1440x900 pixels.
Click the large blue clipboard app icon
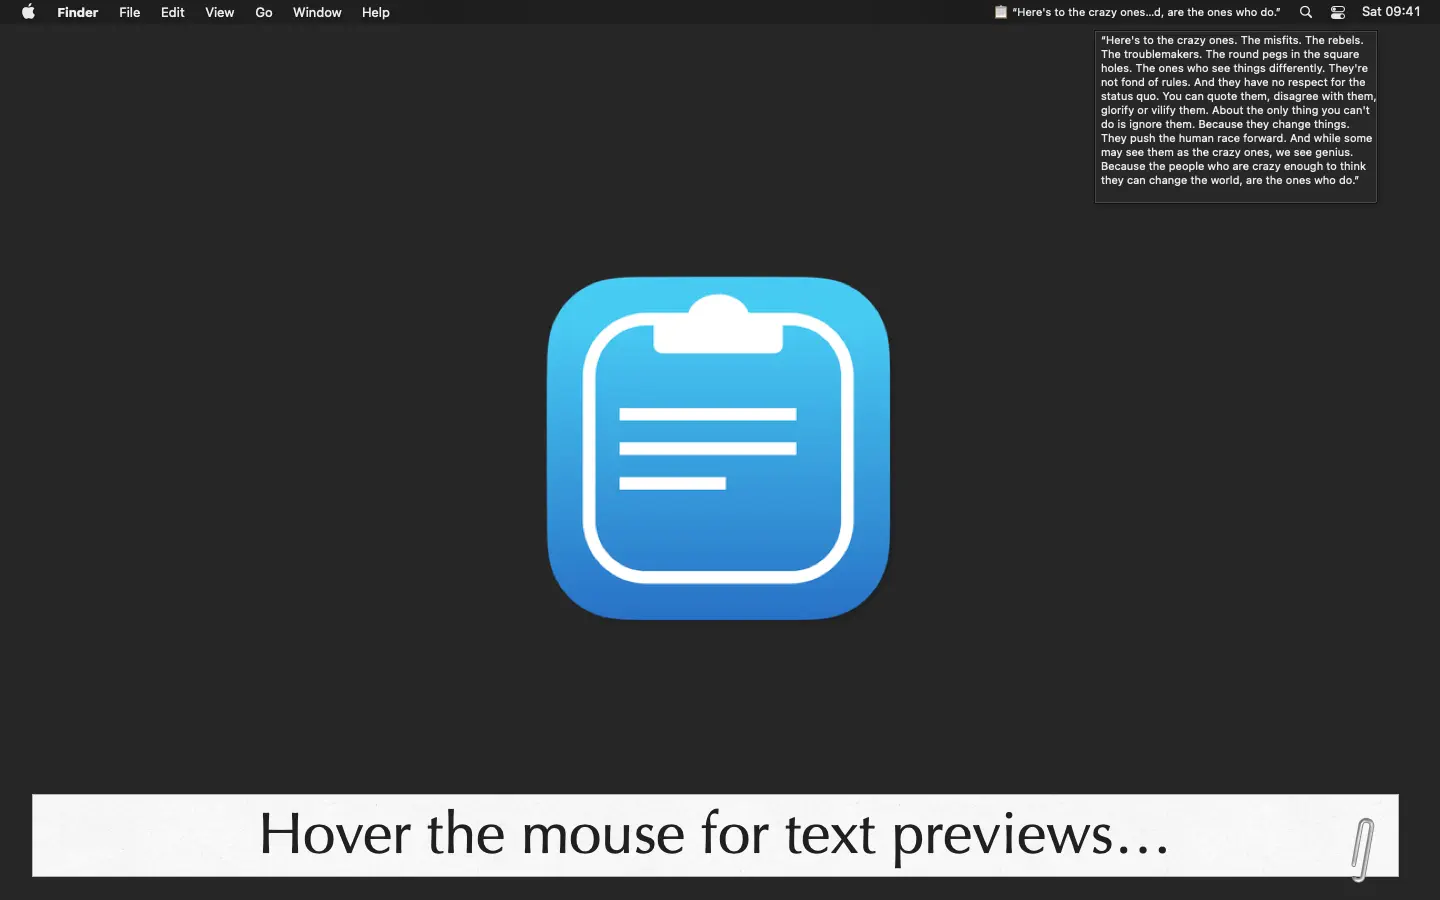[718, 448]
